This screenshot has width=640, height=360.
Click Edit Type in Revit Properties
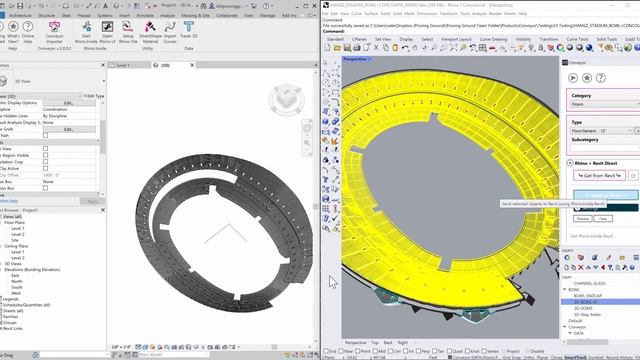coord(94,96)
